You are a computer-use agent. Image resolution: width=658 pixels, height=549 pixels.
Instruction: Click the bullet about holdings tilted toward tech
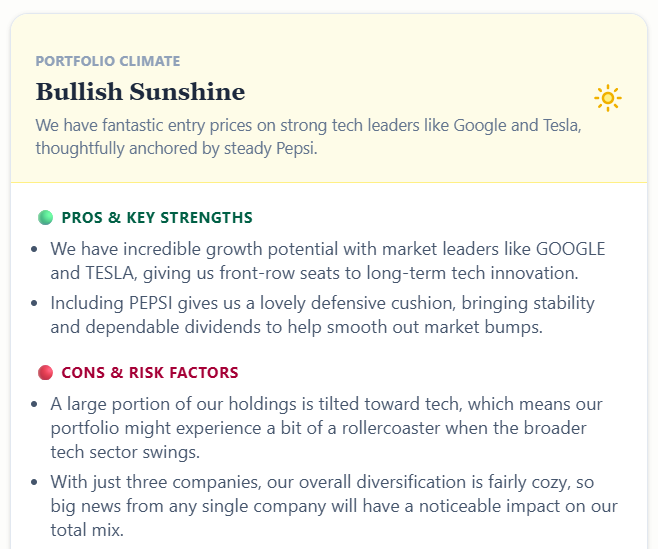(x=326, y=428)
